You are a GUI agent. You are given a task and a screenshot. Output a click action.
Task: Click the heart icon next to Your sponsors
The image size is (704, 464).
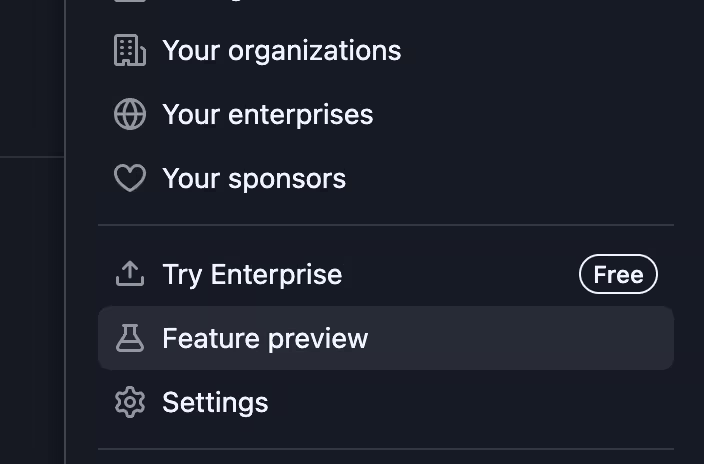pyautogui.click(x=130, y=178)
